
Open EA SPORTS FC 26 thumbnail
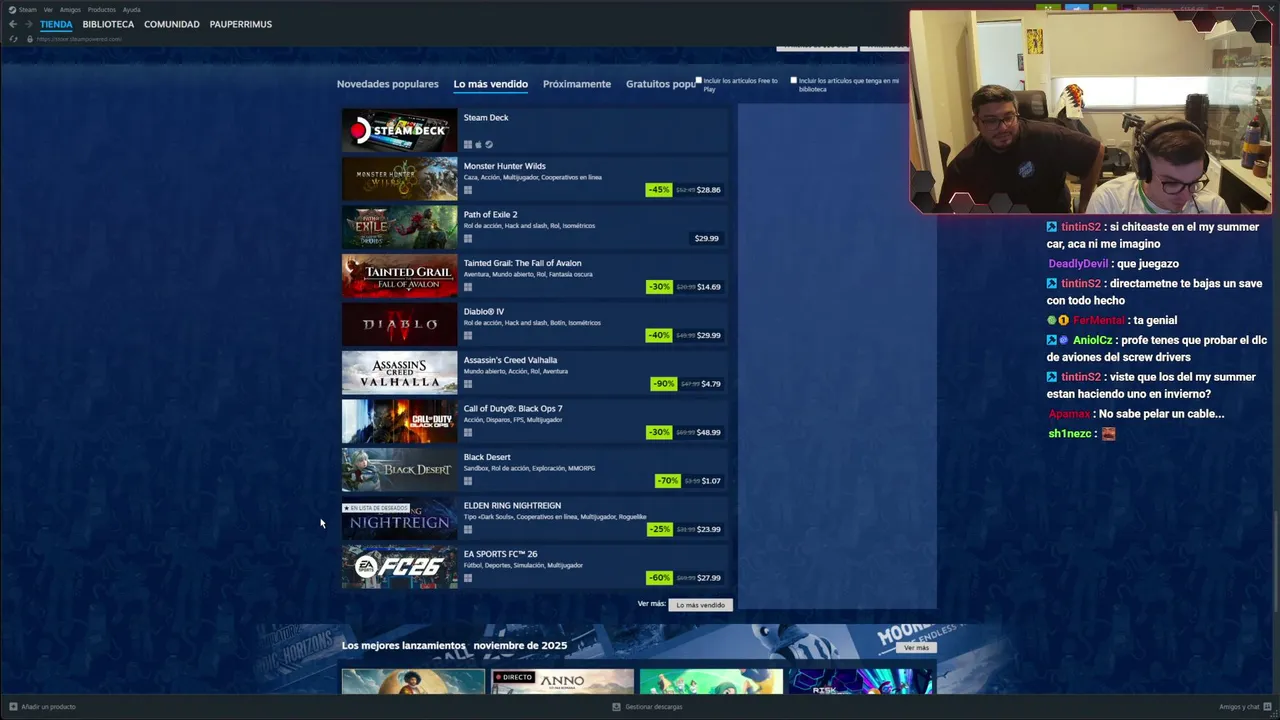click(399, 567)
